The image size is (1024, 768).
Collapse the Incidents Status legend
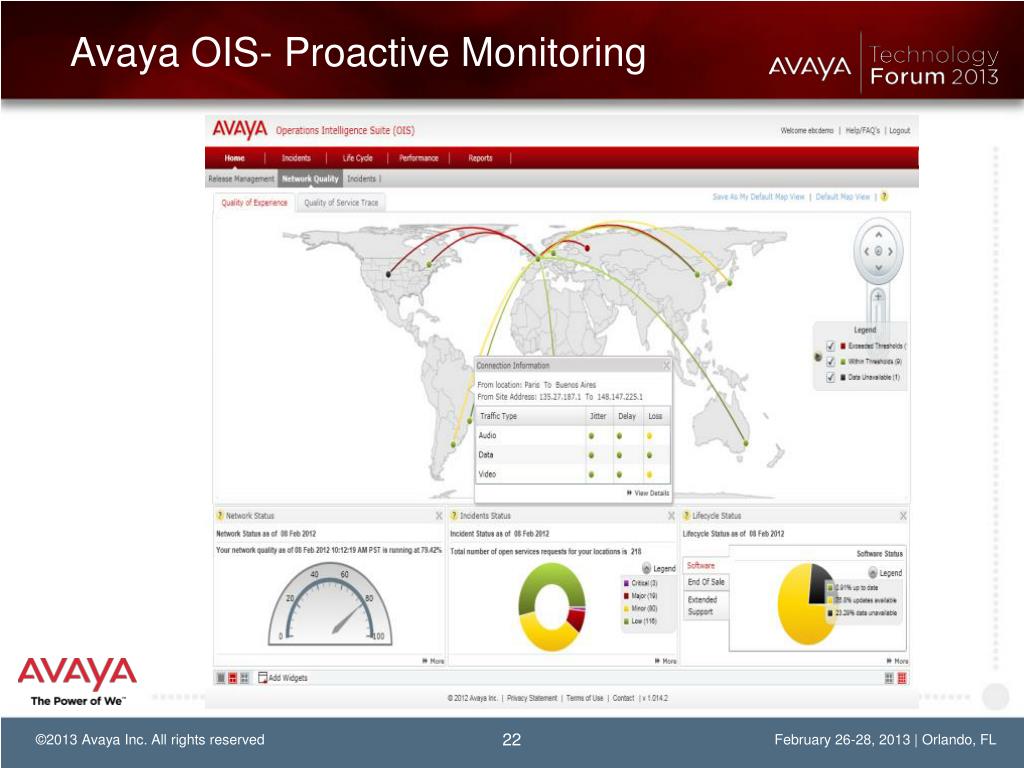tap(647, 568)
